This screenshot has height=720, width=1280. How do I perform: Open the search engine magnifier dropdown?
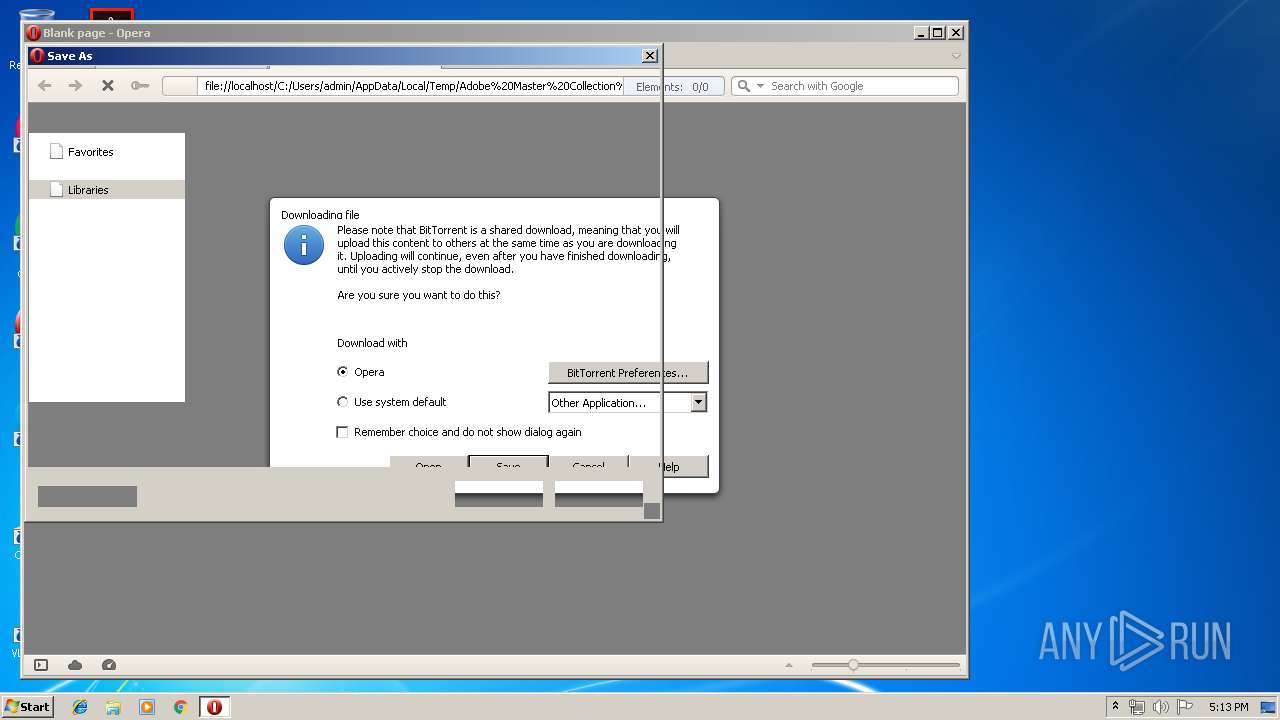[x=750, y=86]
